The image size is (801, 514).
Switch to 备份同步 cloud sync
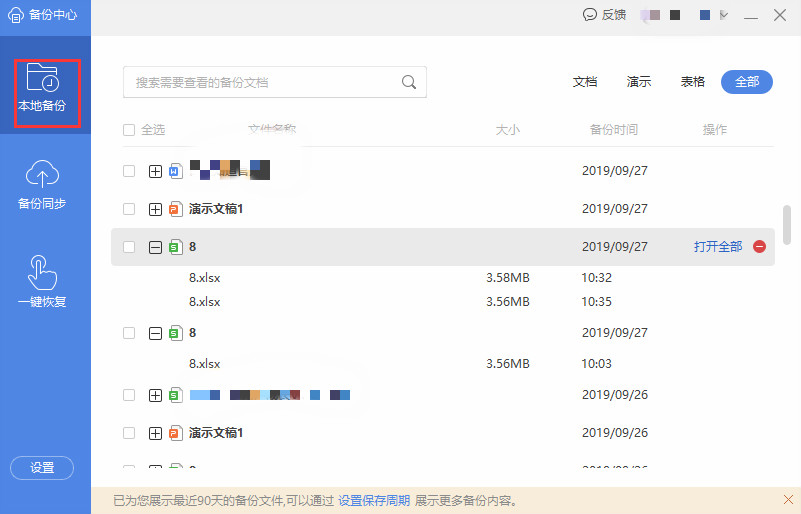tap(41, 184)
